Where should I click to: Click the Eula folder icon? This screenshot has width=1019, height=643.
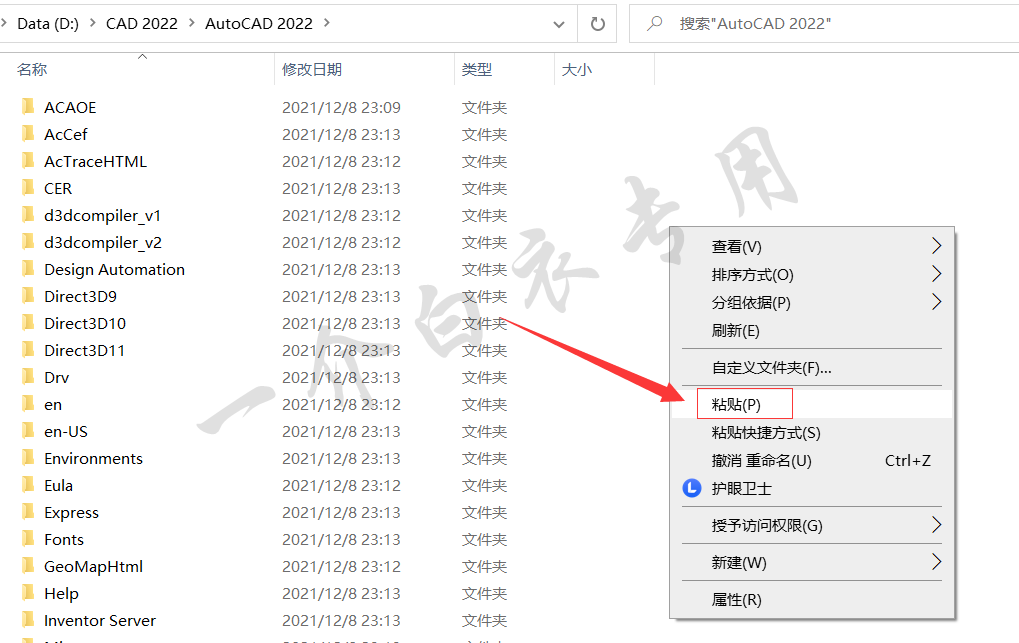click(28, 485)
